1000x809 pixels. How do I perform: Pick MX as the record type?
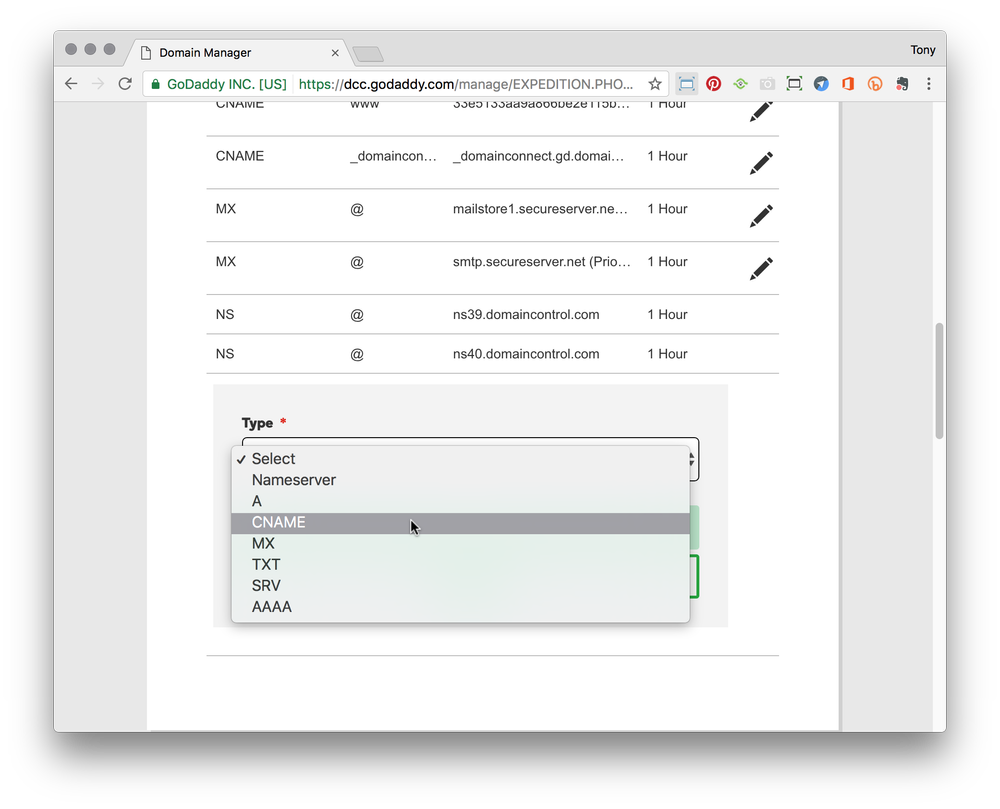[x=460, y=543]
